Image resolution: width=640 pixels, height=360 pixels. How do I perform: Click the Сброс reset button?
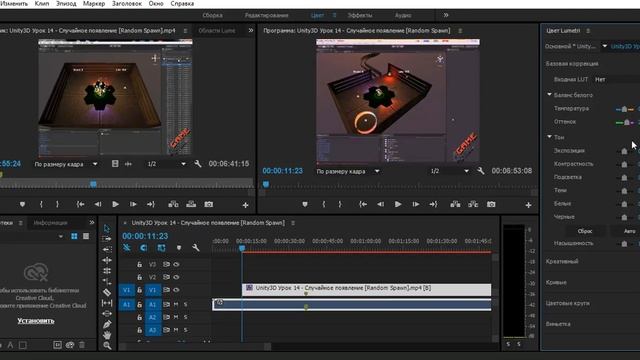point(585,231)
